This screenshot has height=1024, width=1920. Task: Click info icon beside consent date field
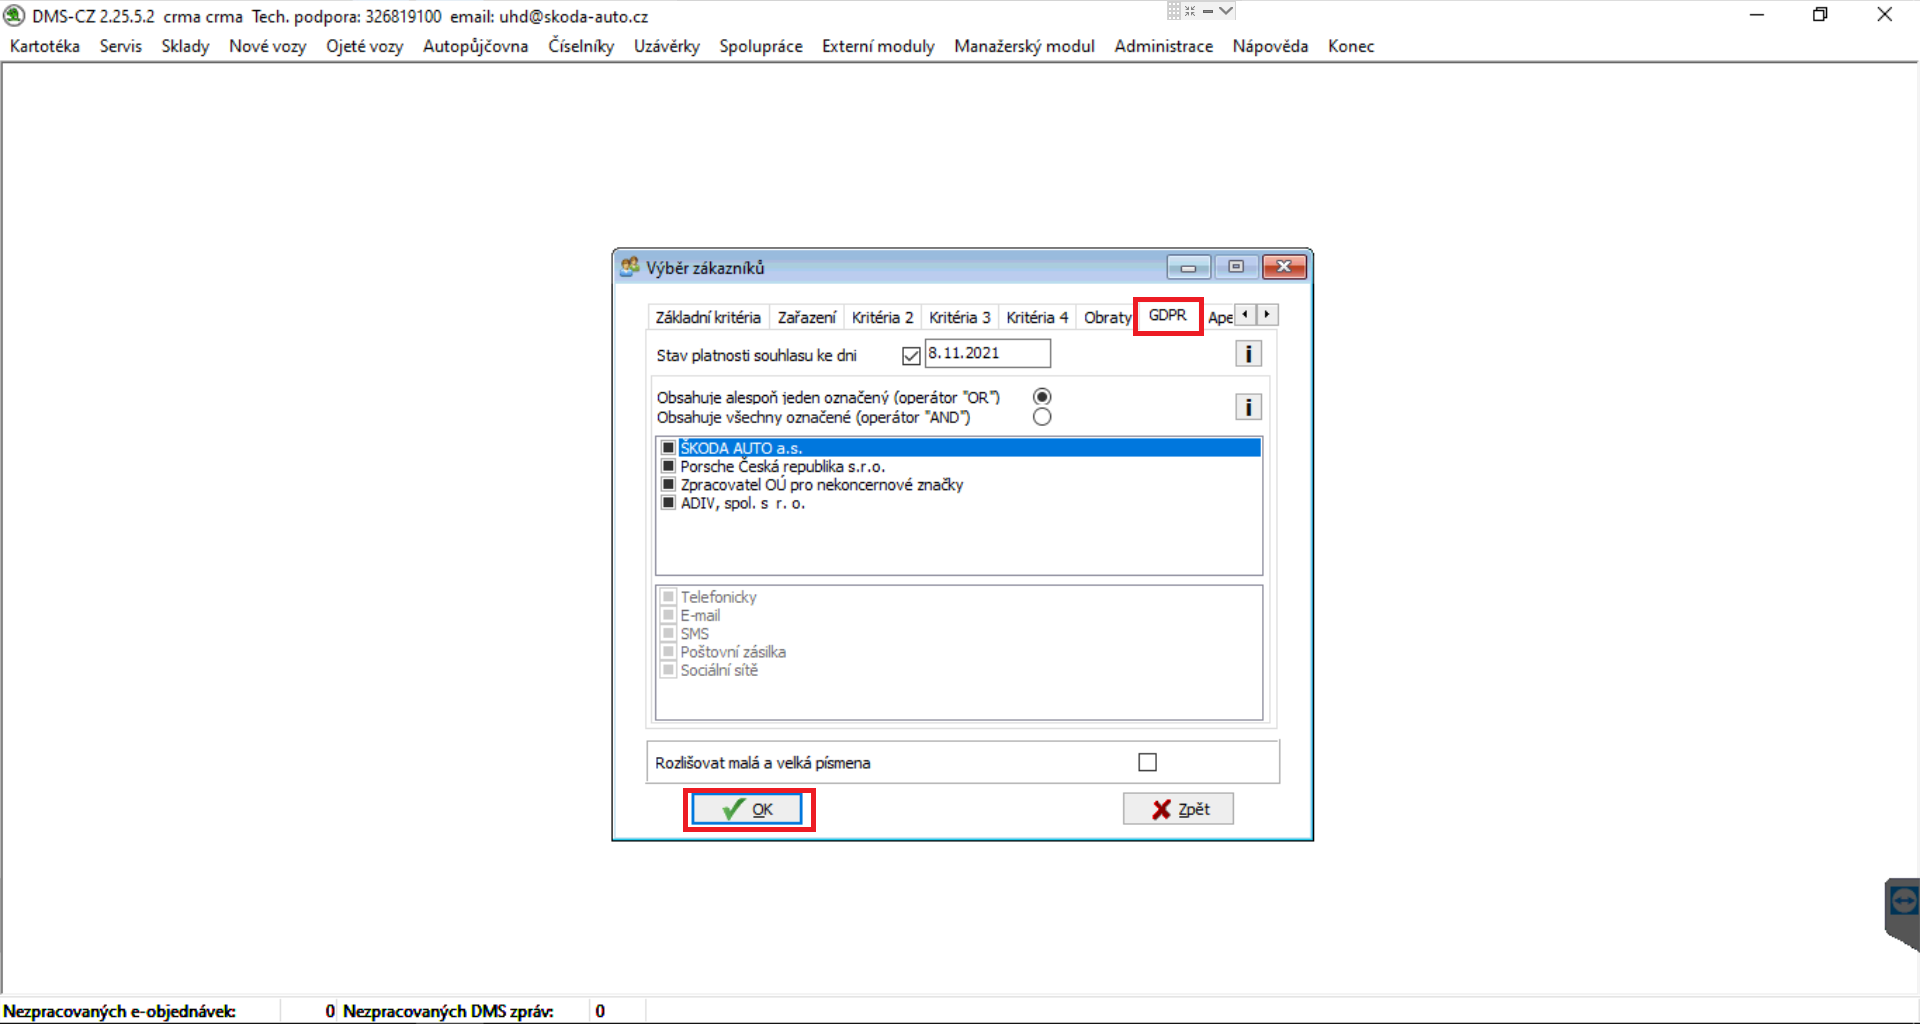1247,354
